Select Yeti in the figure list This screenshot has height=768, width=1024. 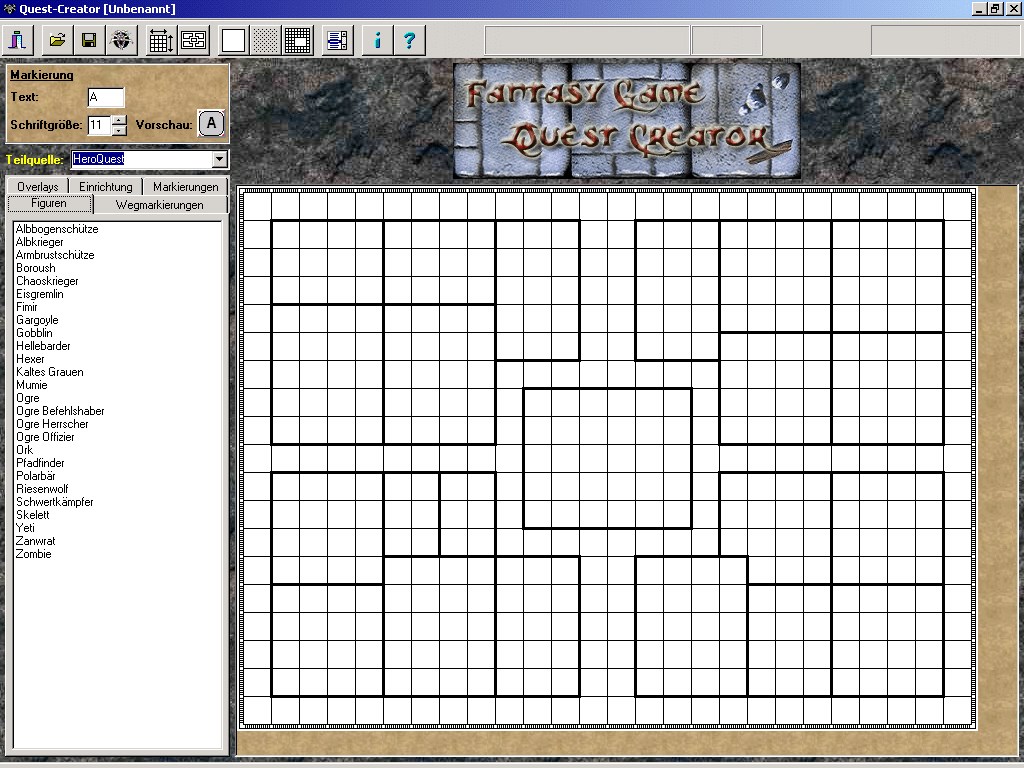pyautogui.click(x=25, y=528)
